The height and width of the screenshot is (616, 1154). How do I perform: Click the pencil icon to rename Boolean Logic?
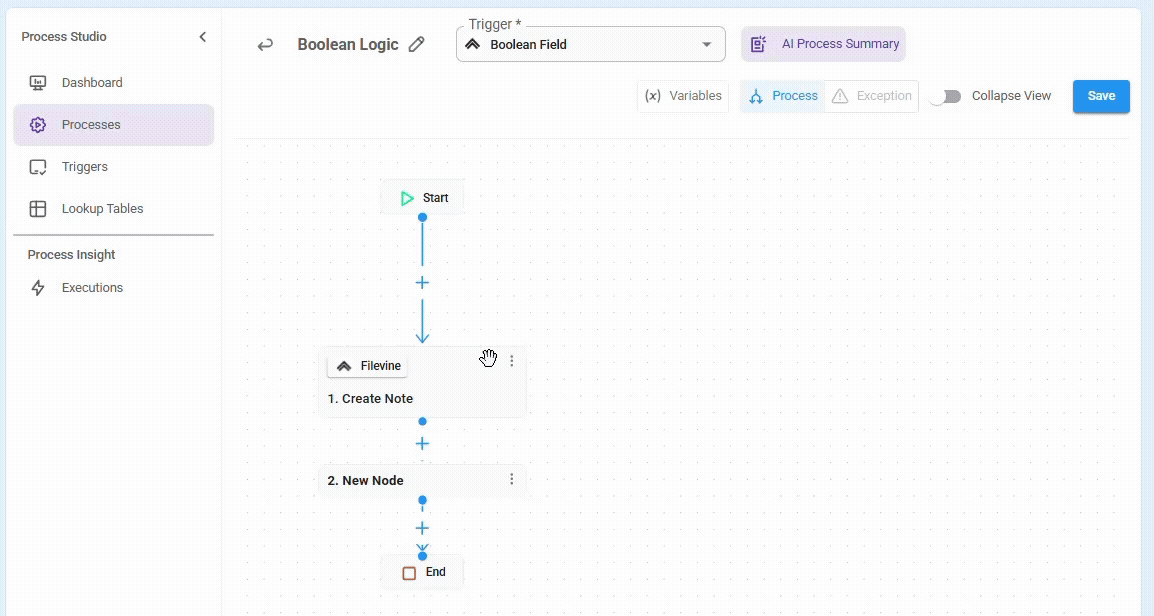tap(417, 45)
